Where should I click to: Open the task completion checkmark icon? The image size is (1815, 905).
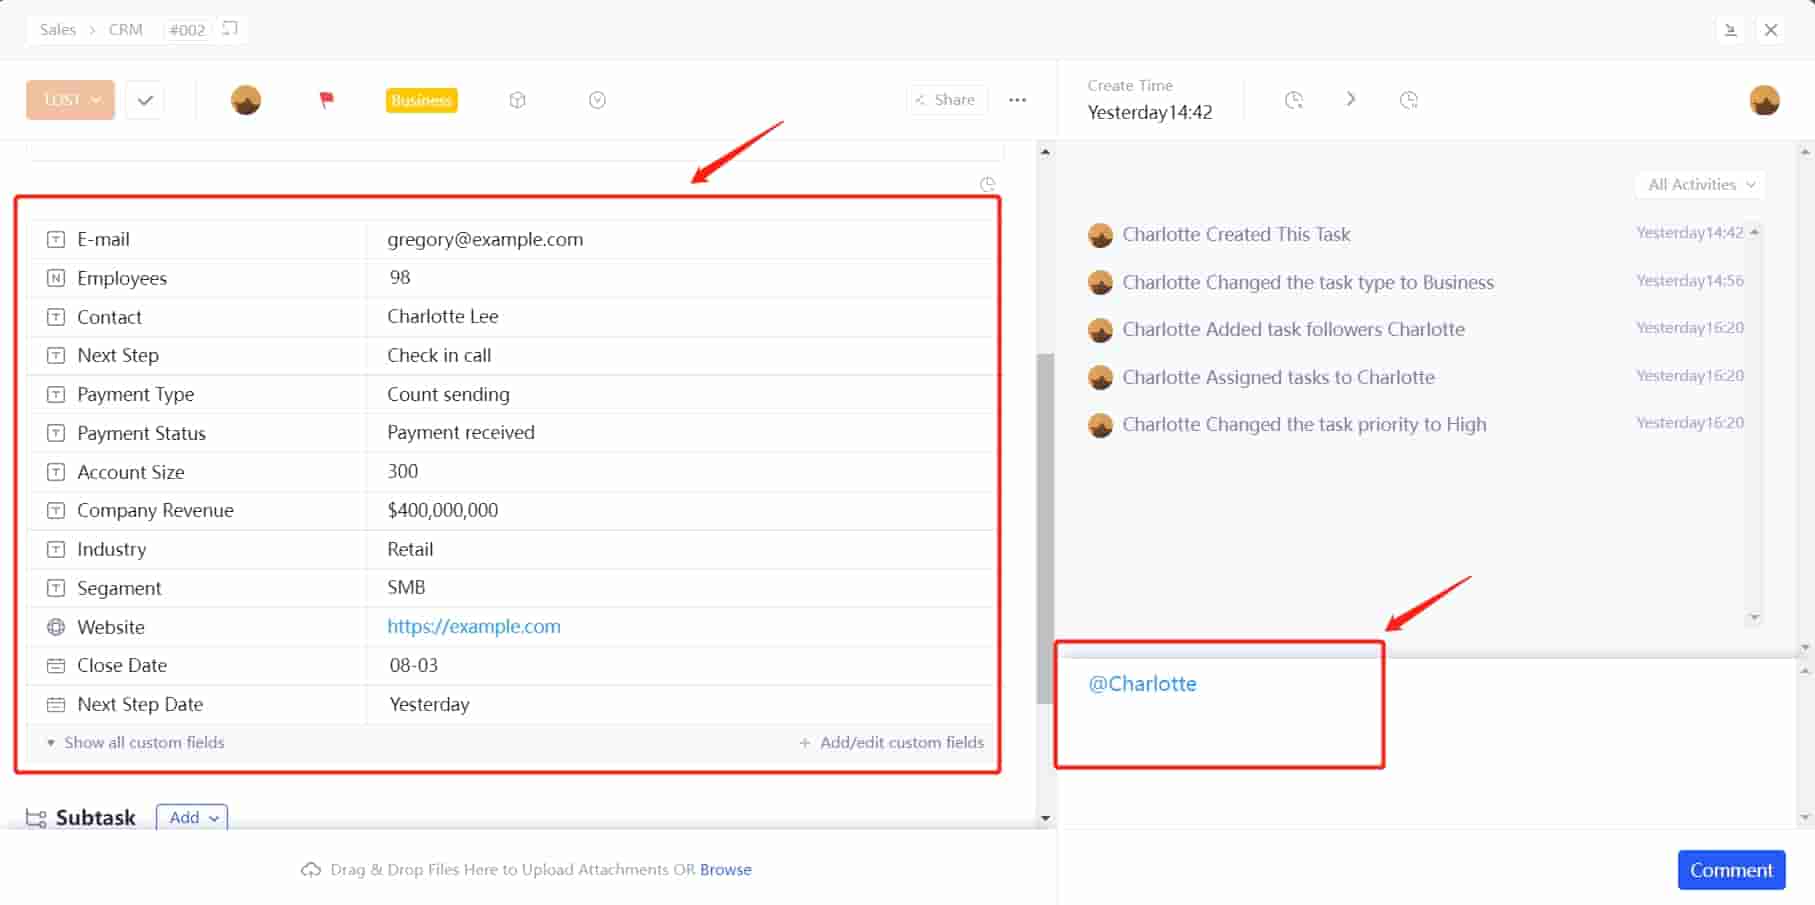click(x=144, y=100)
